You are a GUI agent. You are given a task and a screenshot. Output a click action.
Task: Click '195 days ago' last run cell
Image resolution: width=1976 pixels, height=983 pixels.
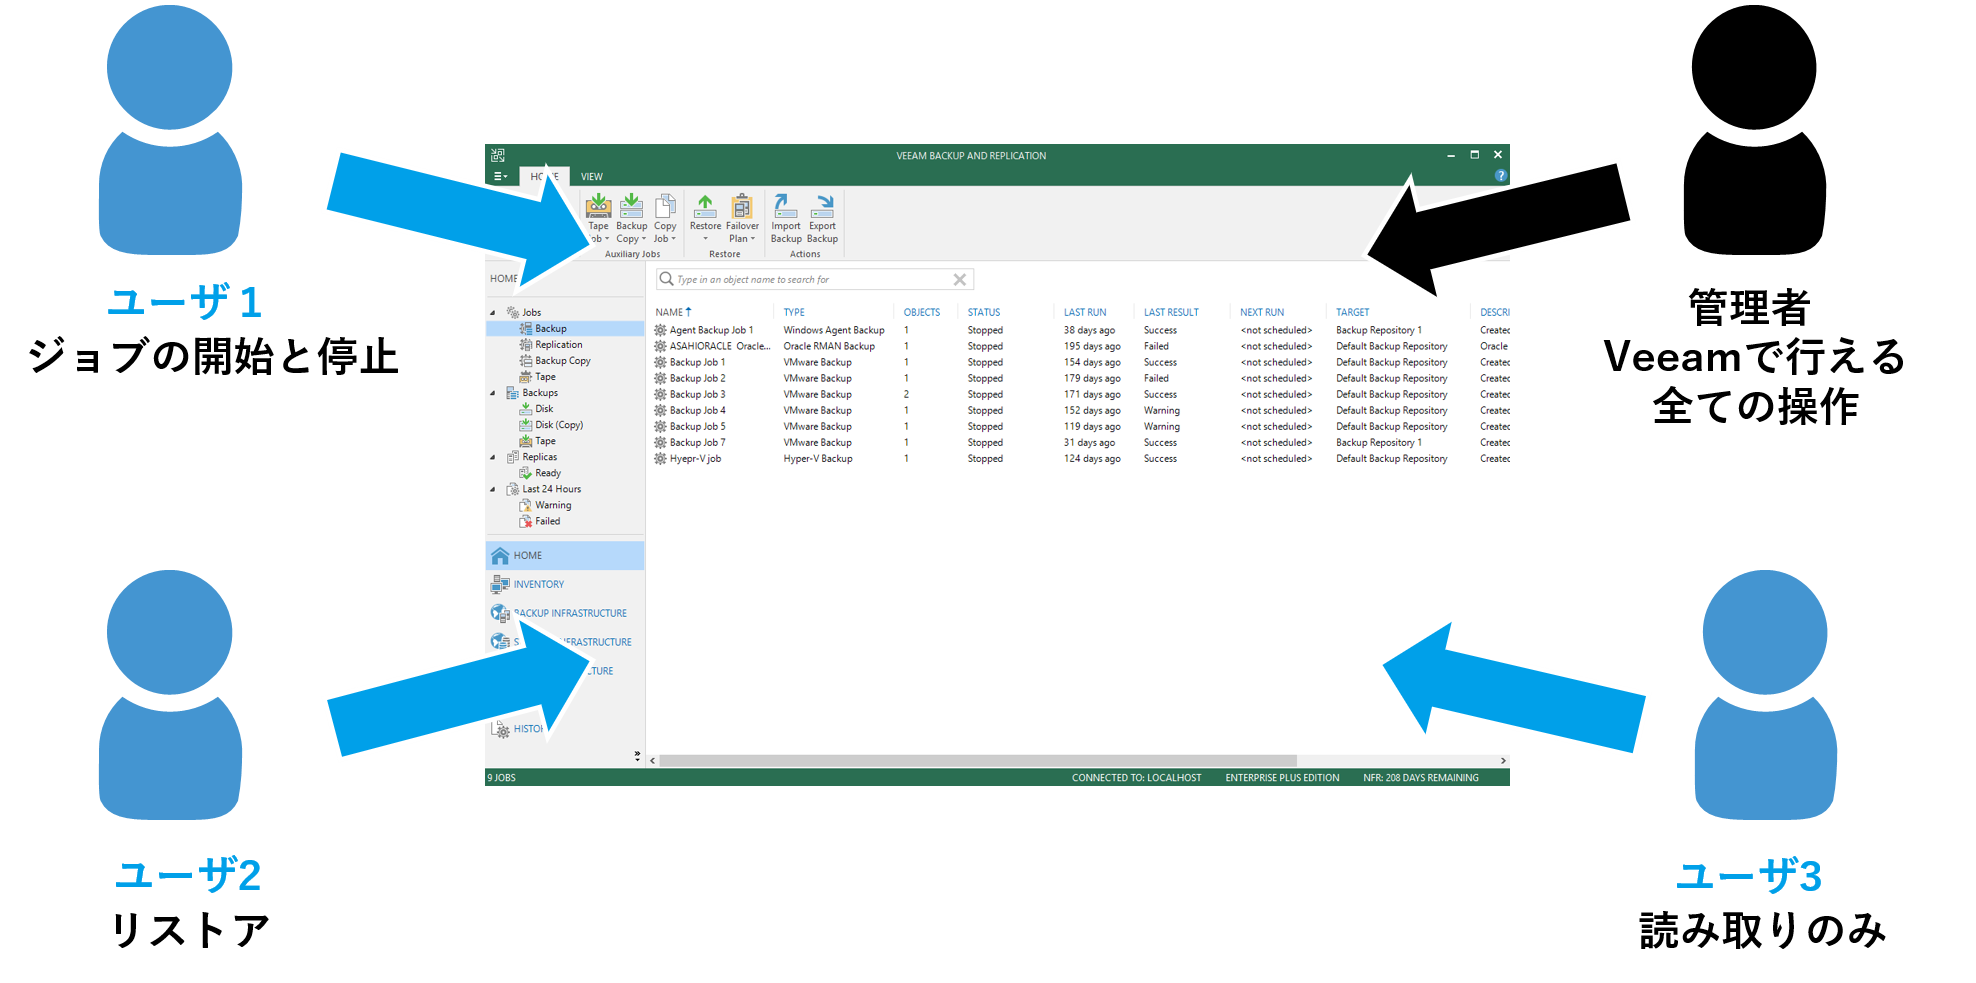click(x=1092, y=346)
